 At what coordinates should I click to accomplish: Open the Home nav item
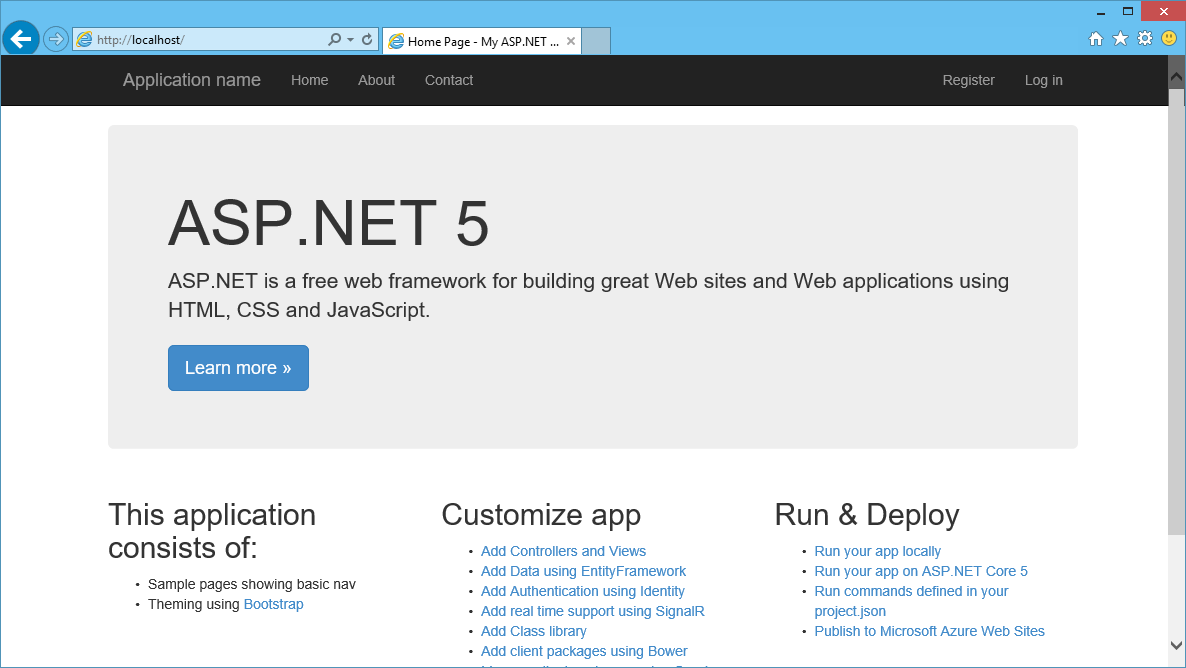pos(309,80)
